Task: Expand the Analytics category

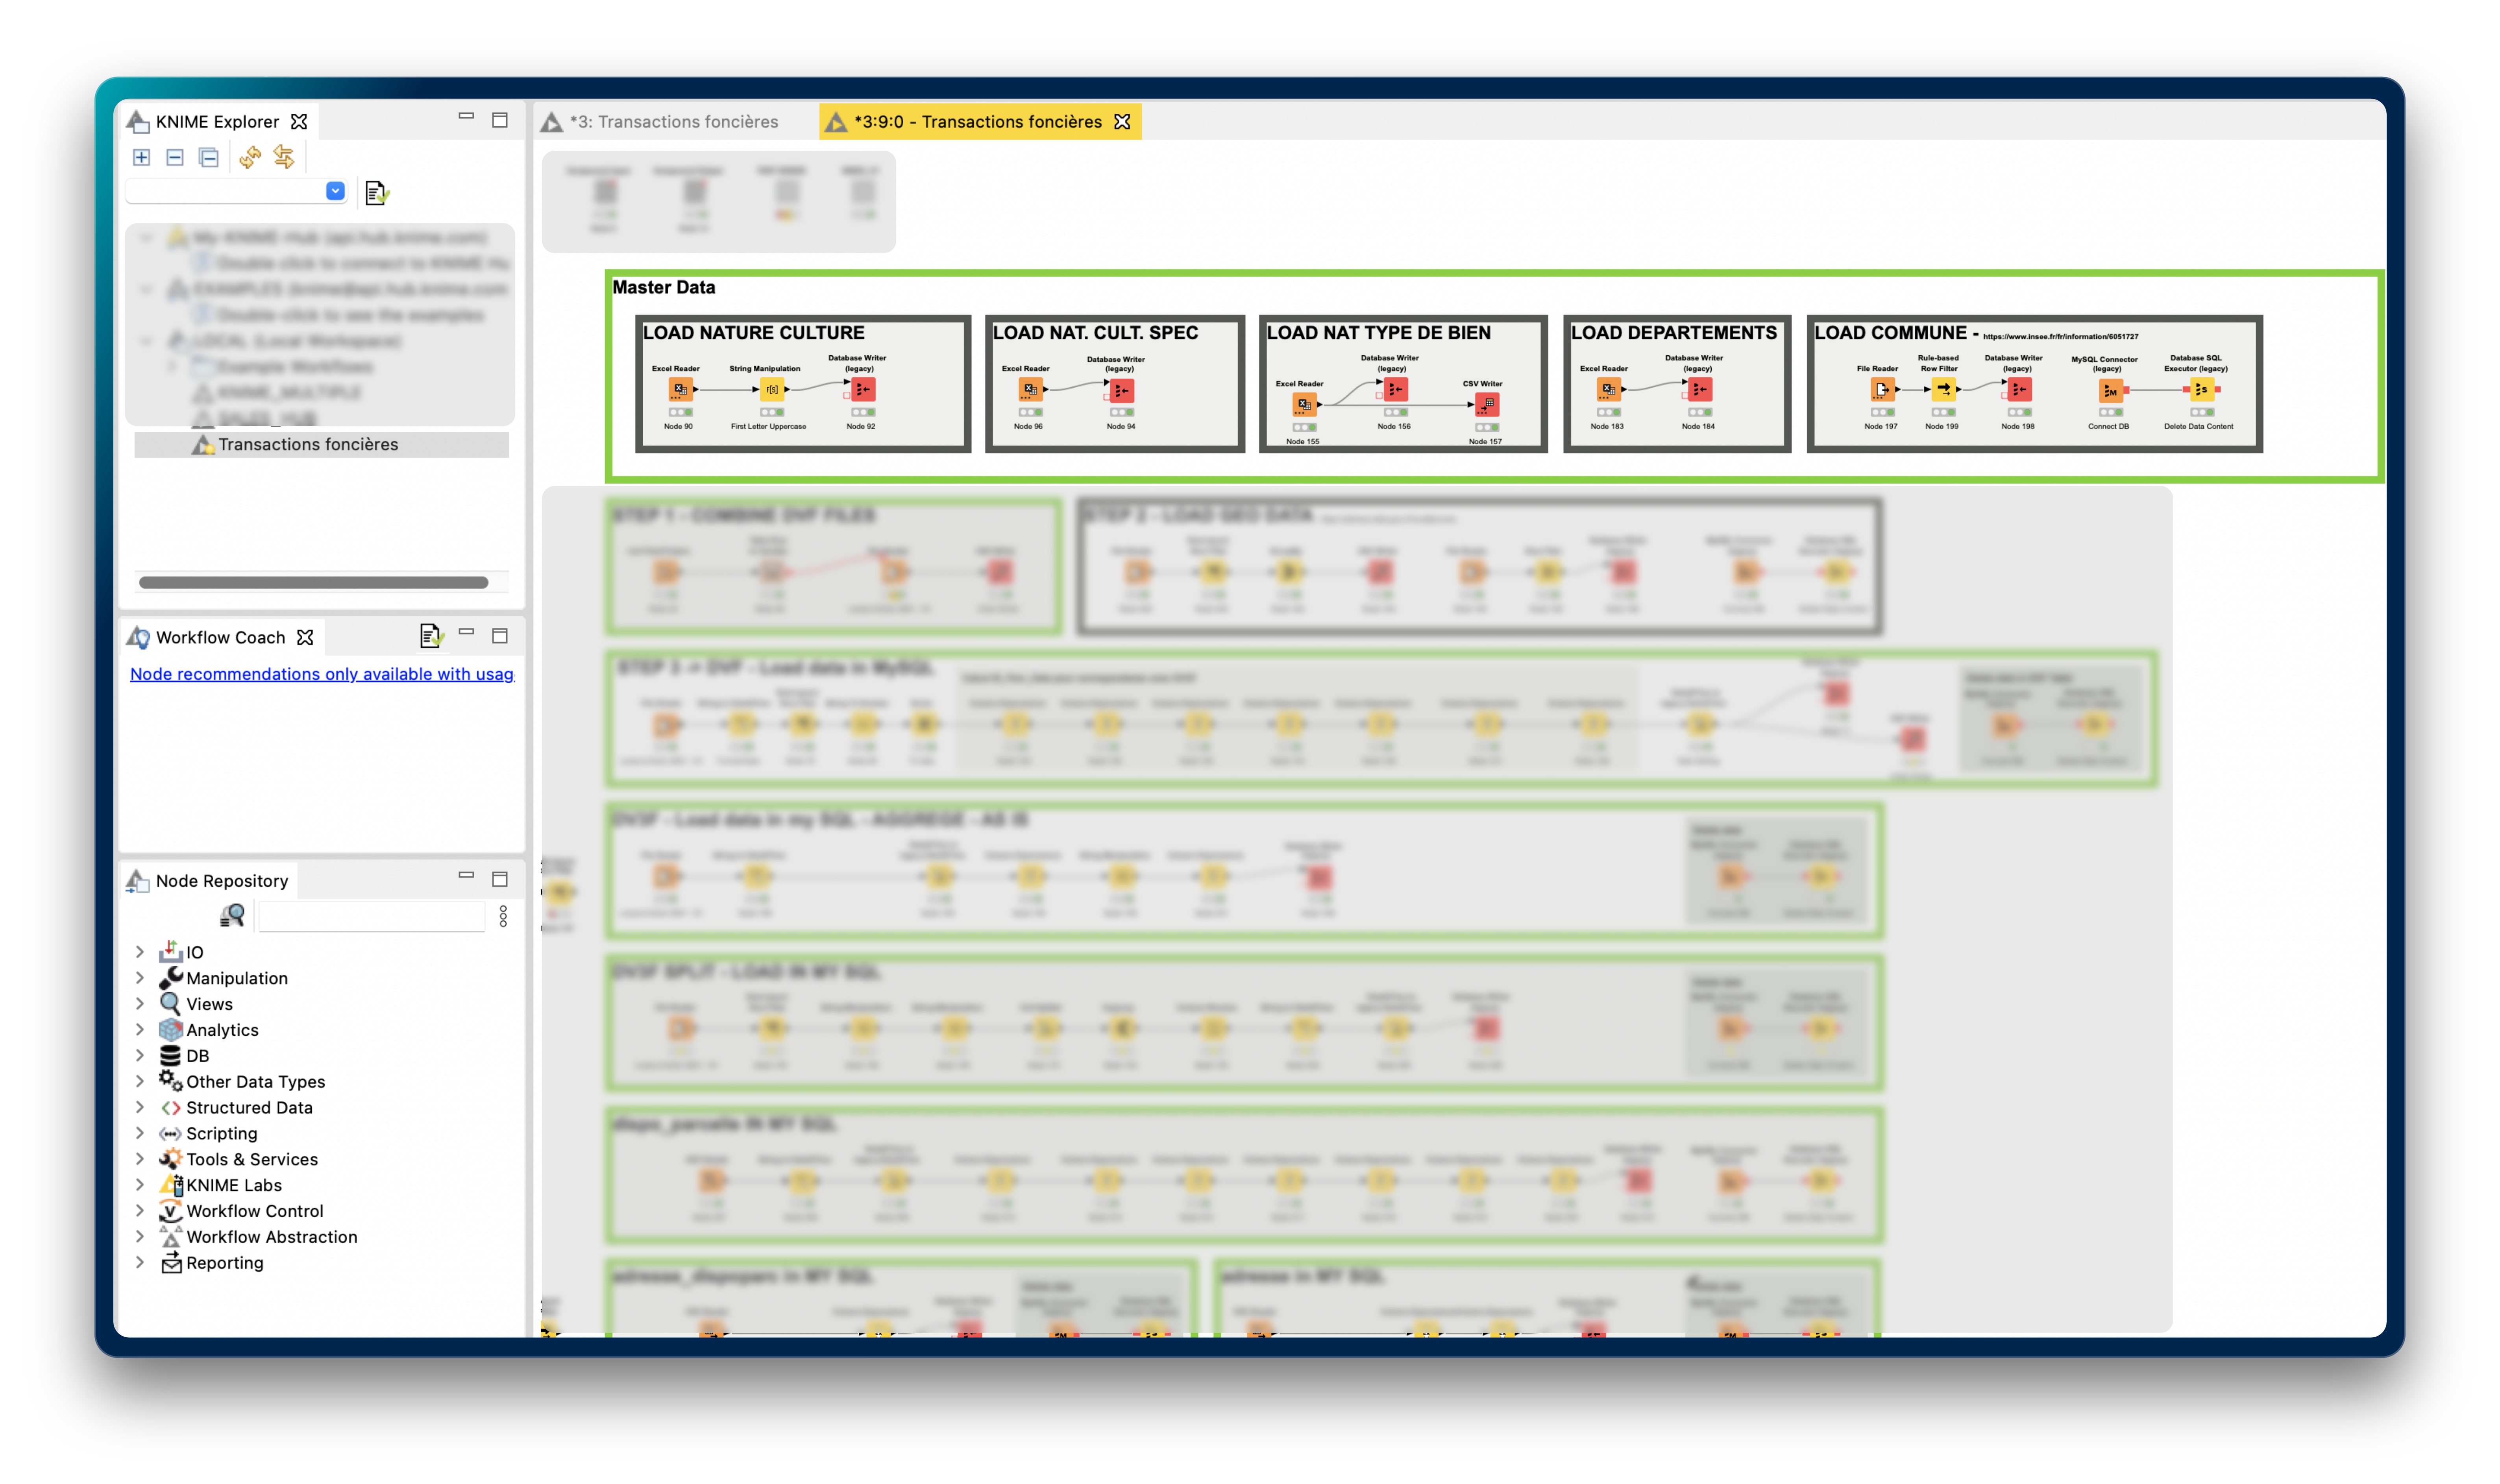Action: tap(140, 1030)
